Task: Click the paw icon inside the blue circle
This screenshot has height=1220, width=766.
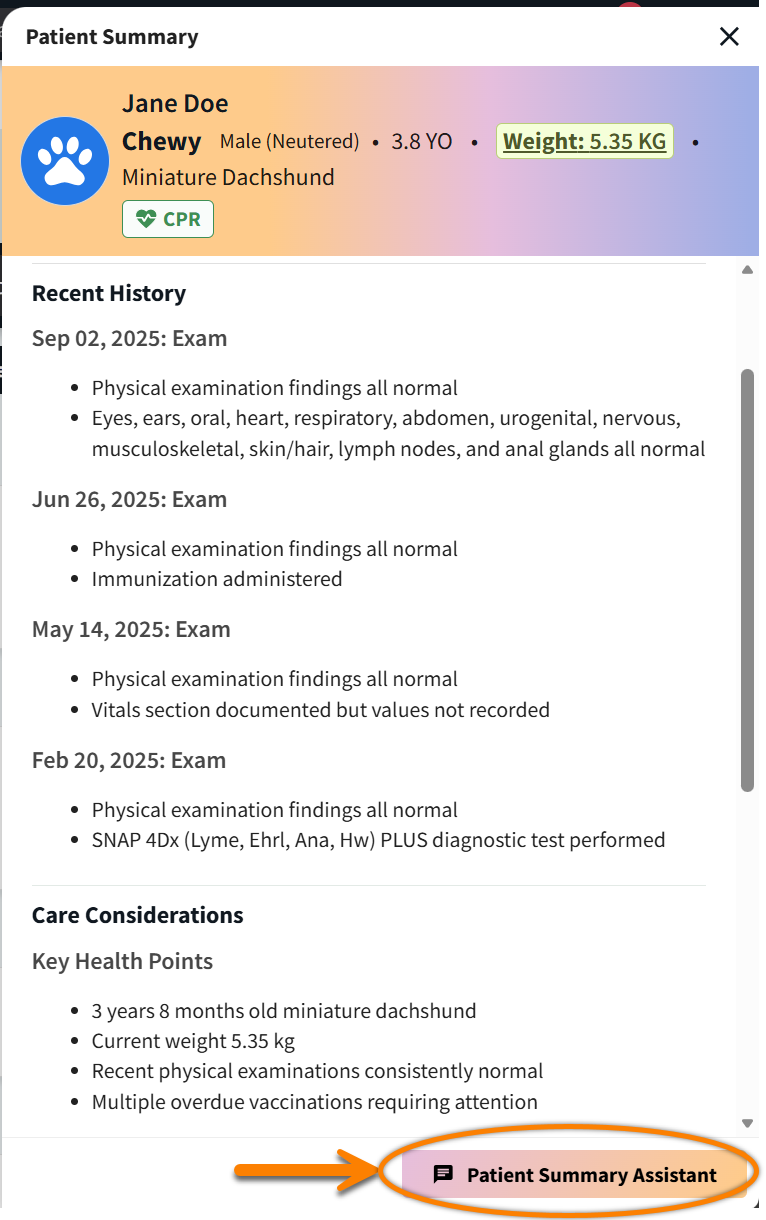Action: coord(64,160)
